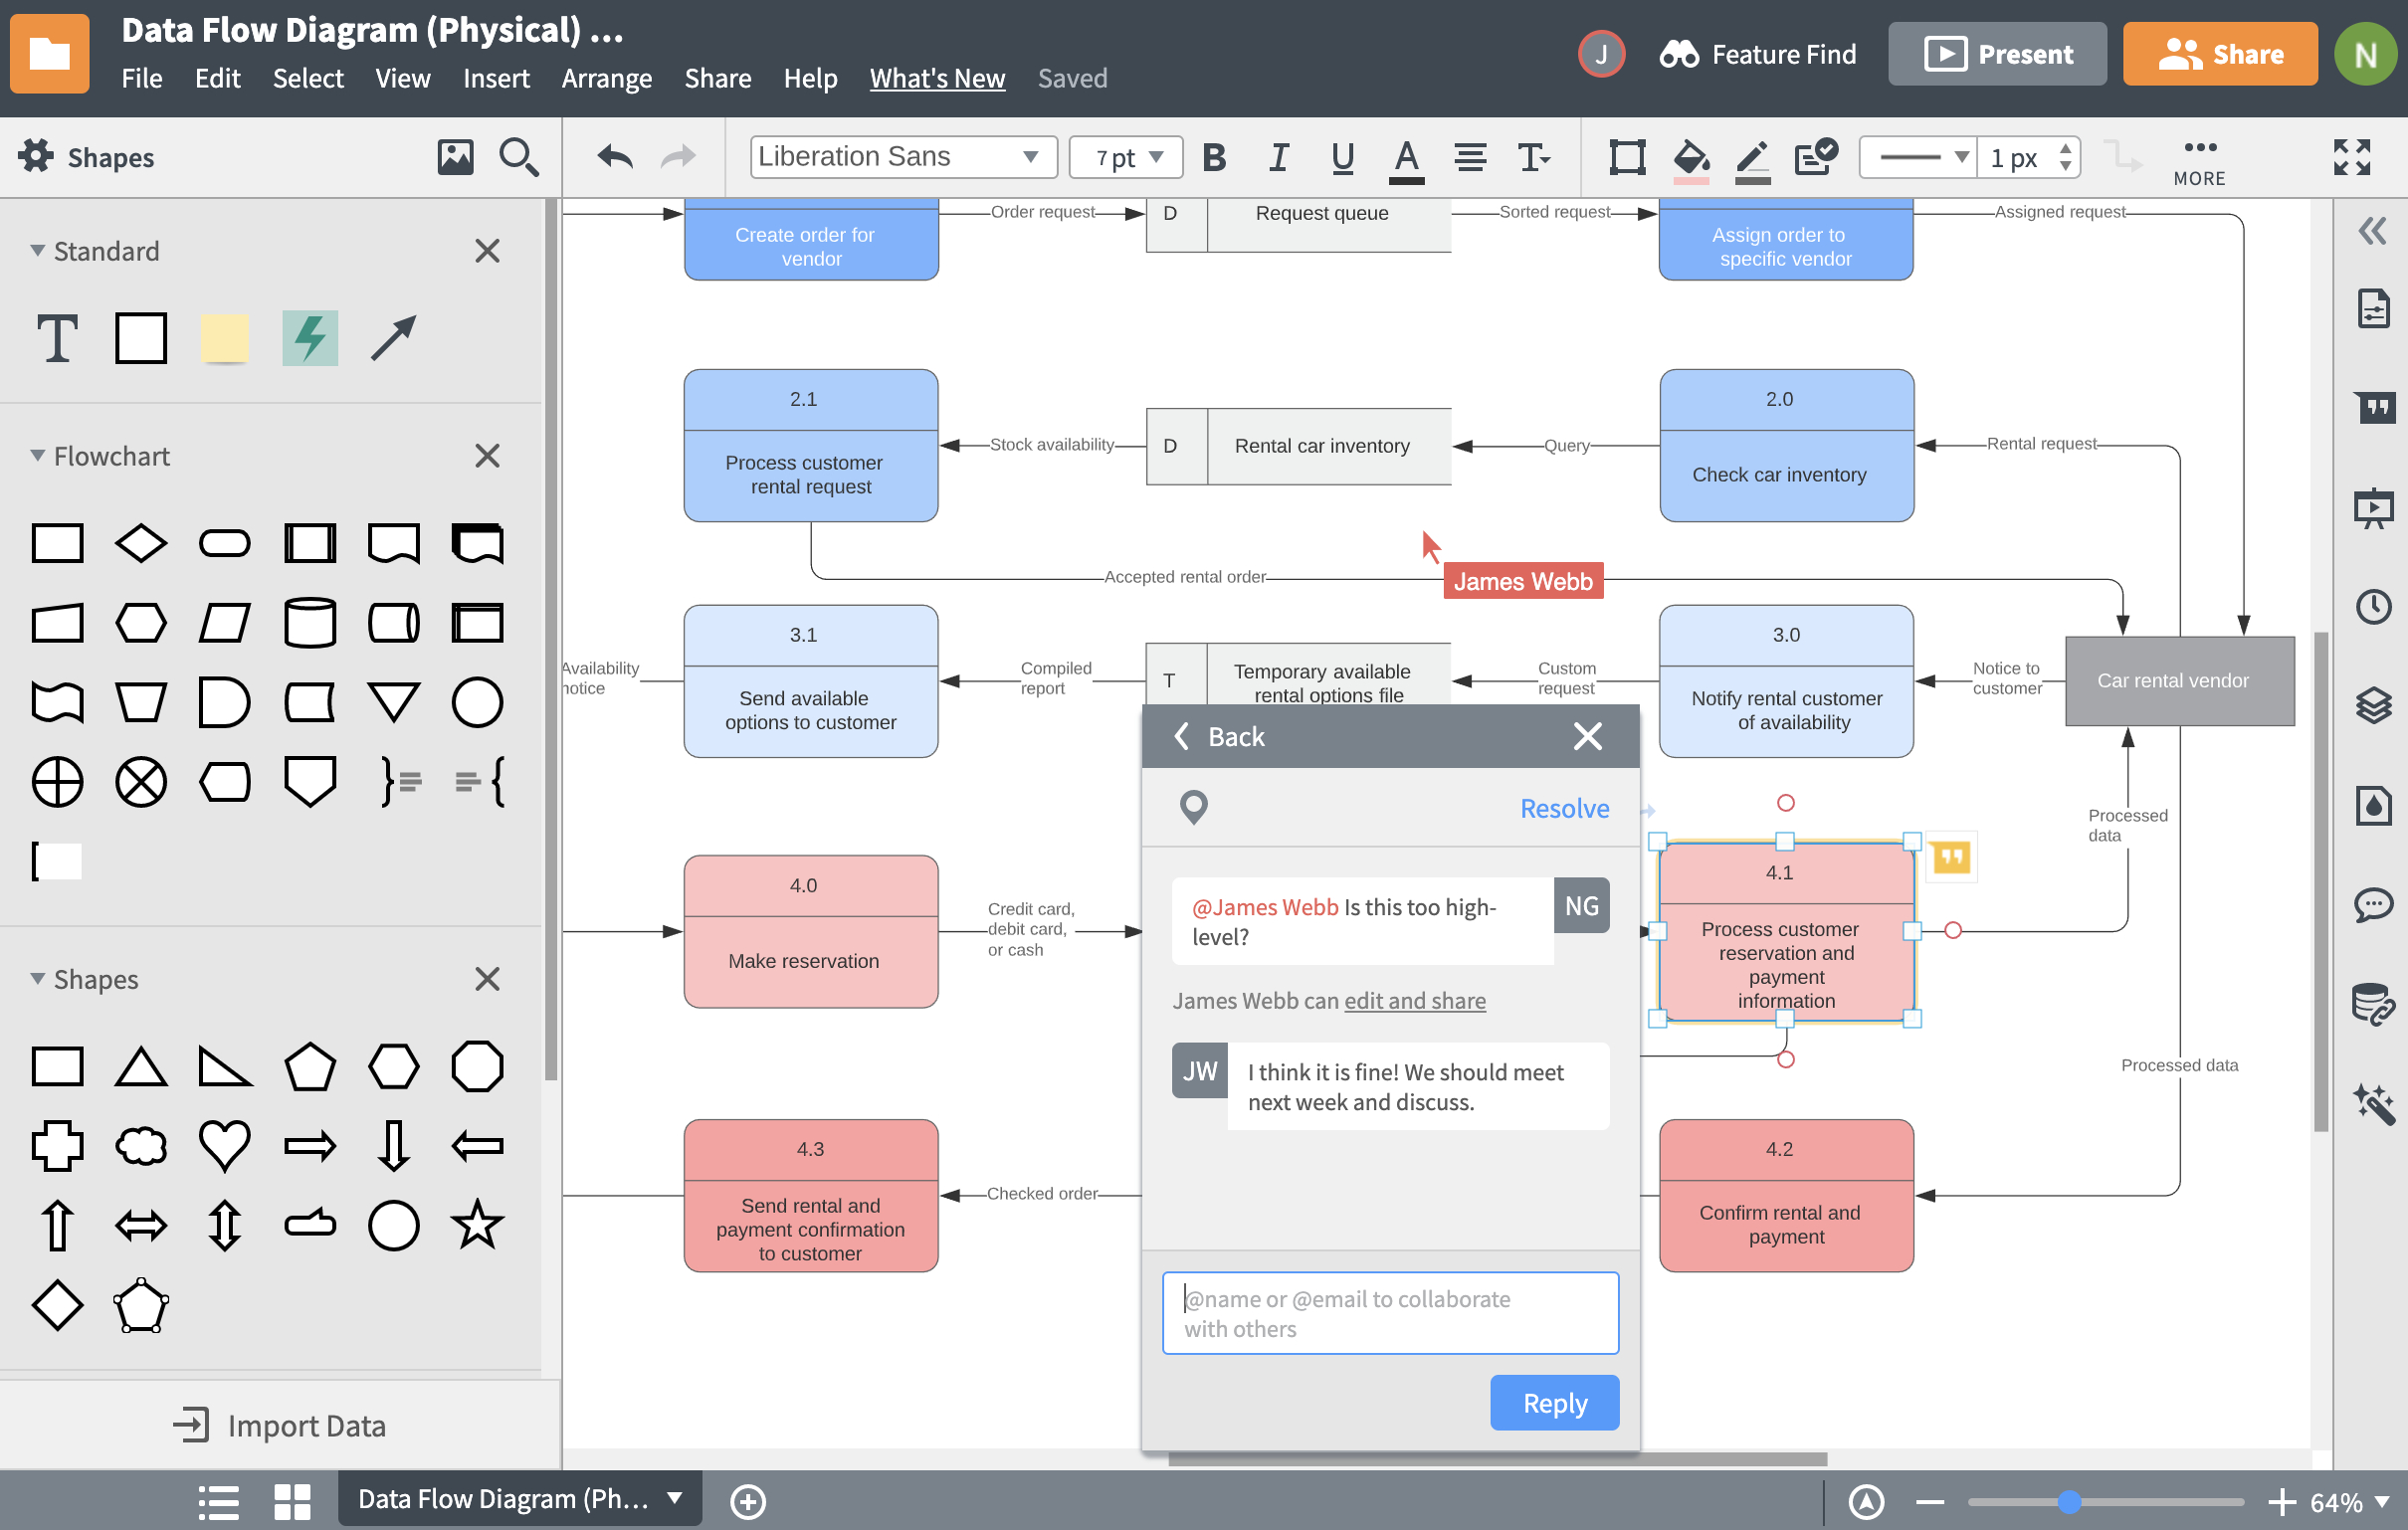Click the image insert icon in toolbar
The height and width of the screenshot is (1530, 2408).
click(451, 158)
